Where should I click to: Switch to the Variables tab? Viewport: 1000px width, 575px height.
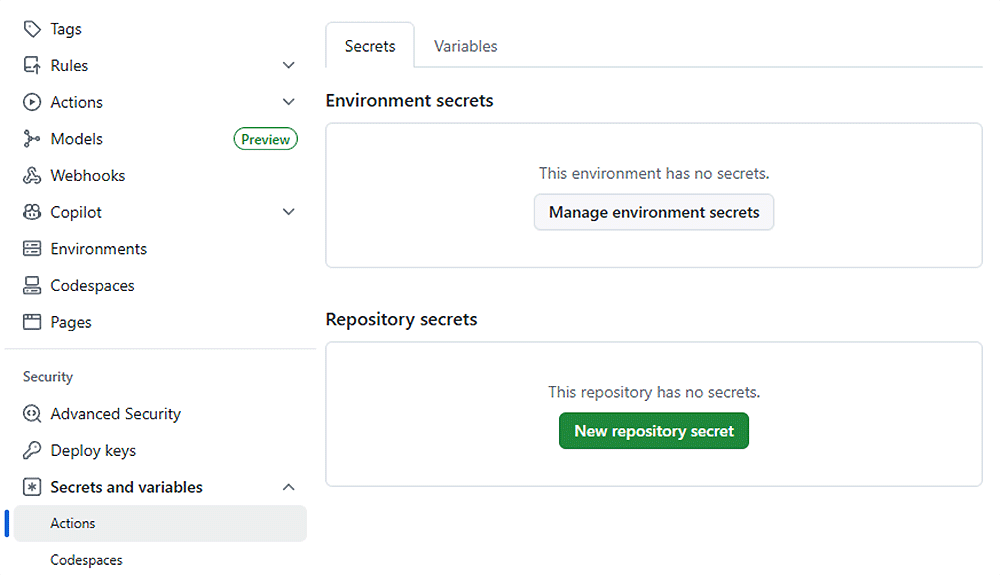(465, 46)
